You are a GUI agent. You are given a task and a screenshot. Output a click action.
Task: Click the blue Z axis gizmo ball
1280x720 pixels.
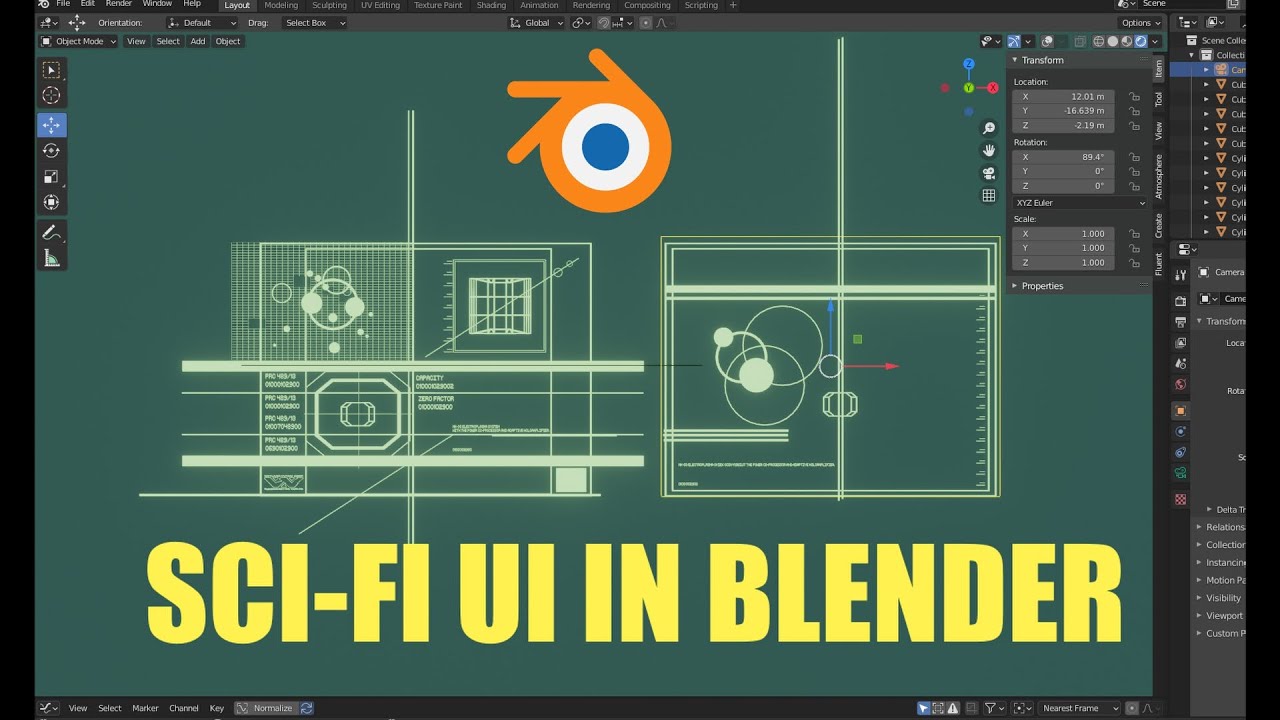tap(968, 64)
